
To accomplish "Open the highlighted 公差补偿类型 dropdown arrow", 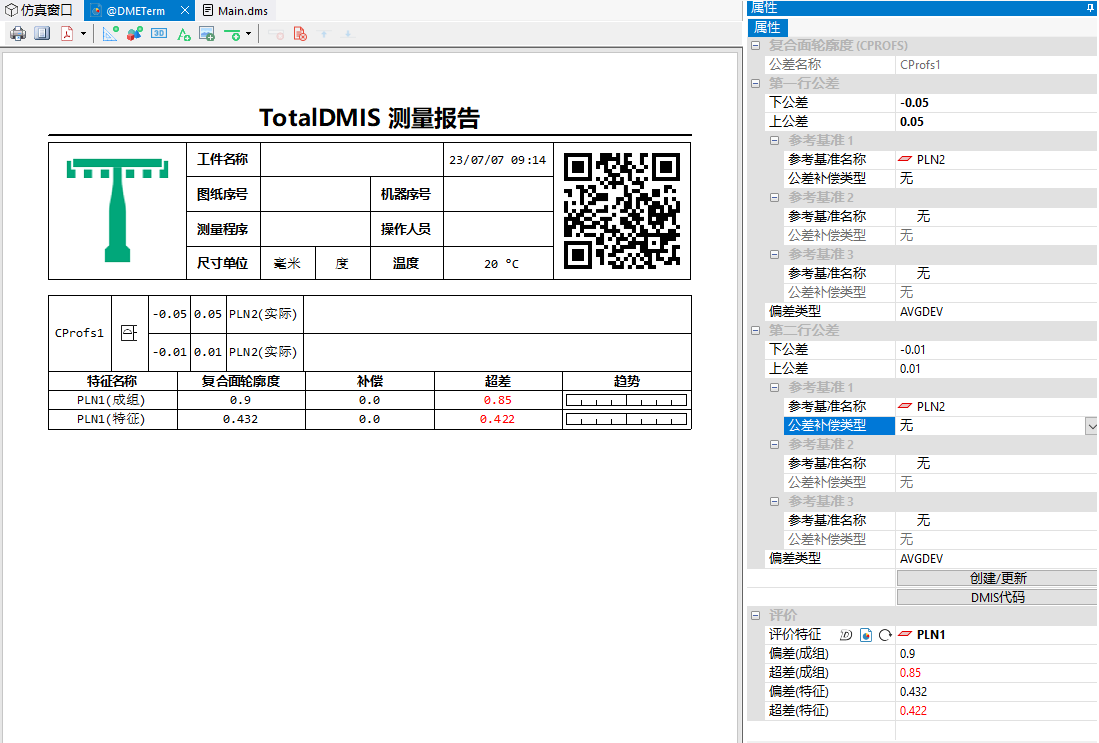I will [x=1091, y=425].
